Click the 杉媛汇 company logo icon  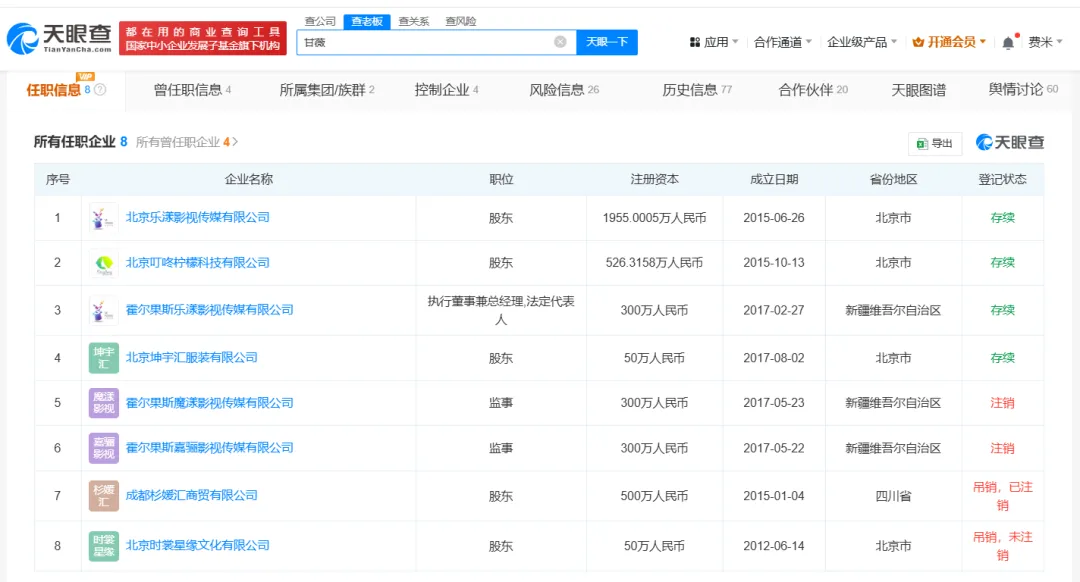[103, 495]
